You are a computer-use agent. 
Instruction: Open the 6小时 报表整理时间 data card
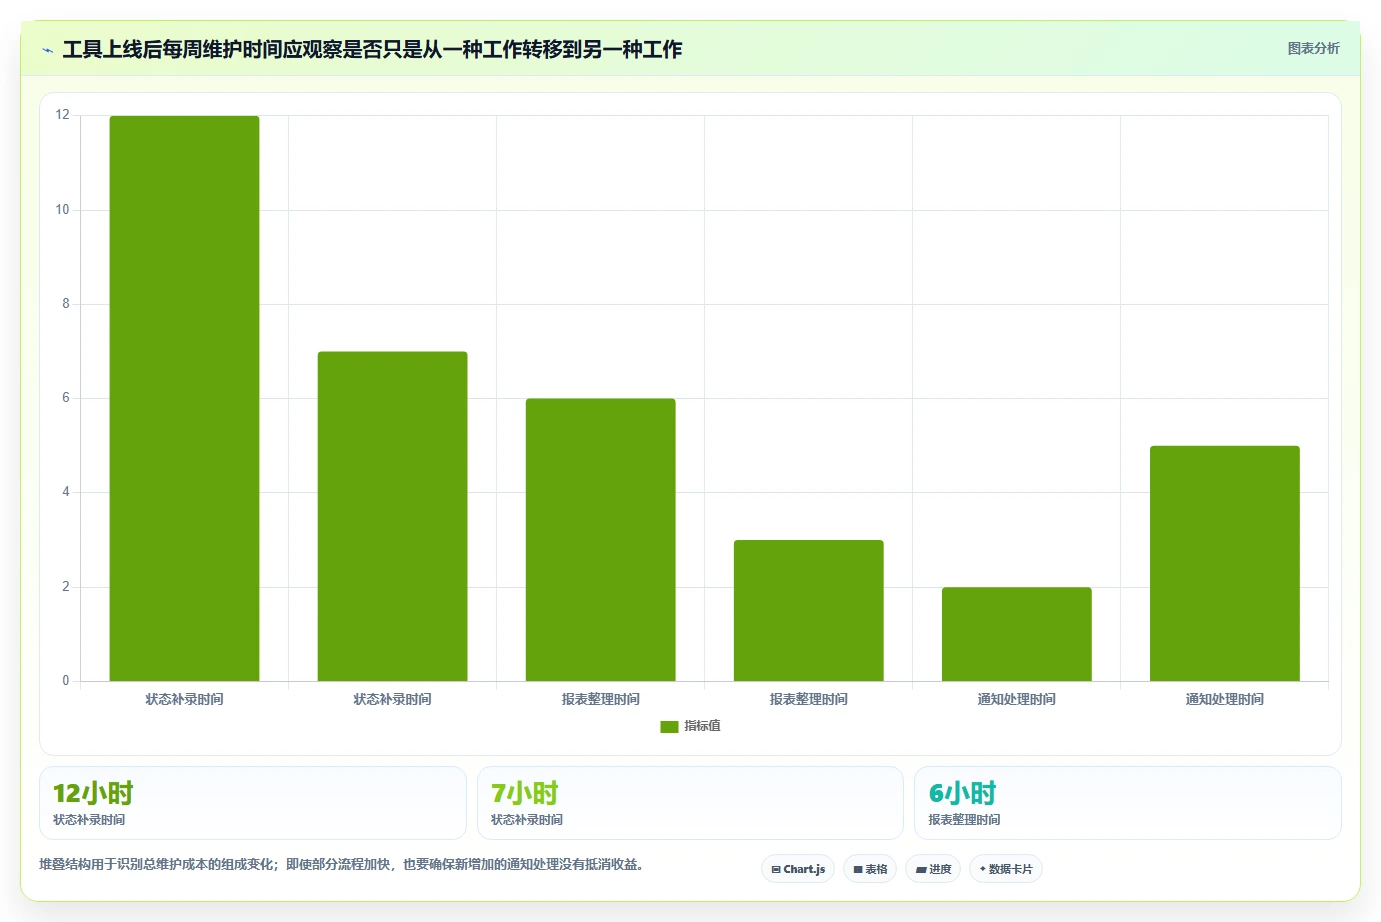[x=1128, y=803]
